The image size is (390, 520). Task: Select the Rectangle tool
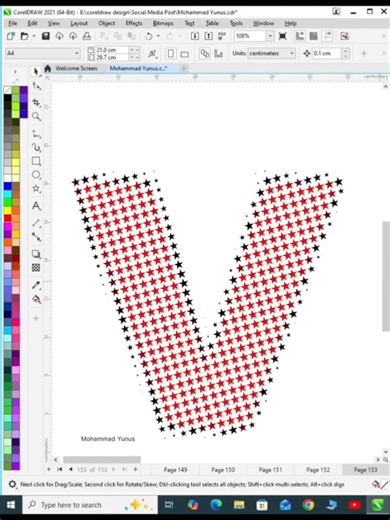[36, 161]
